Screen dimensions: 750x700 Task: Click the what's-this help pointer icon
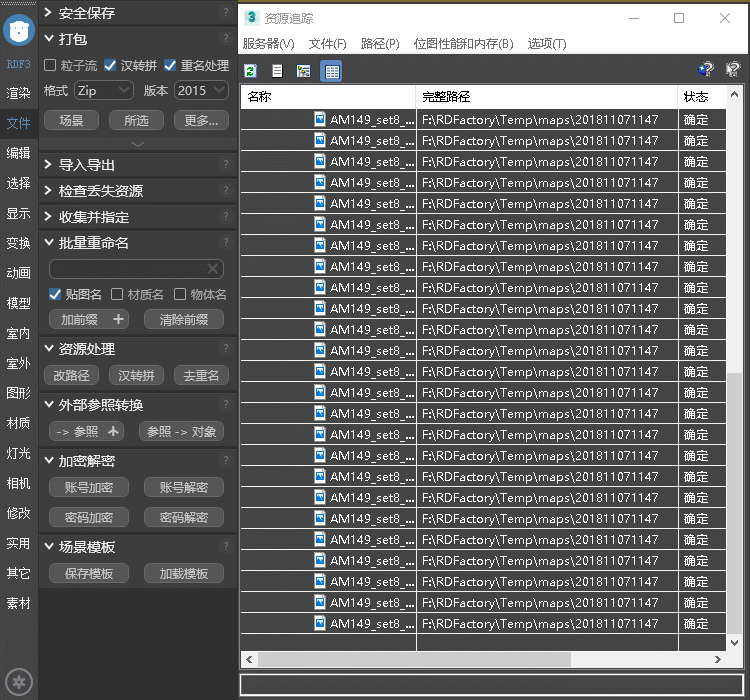click(733, 69)
